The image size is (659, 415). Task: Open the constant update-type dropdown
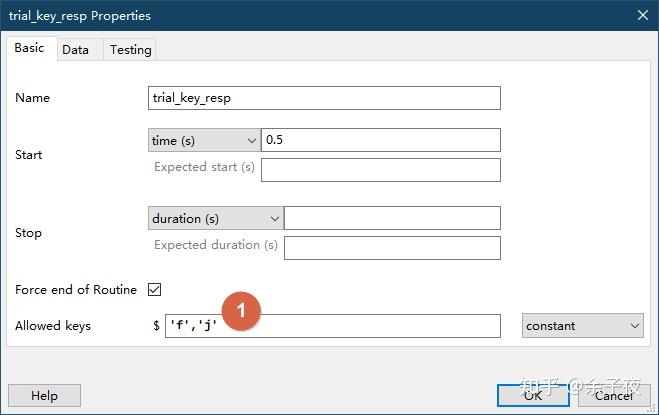point(583,326)
